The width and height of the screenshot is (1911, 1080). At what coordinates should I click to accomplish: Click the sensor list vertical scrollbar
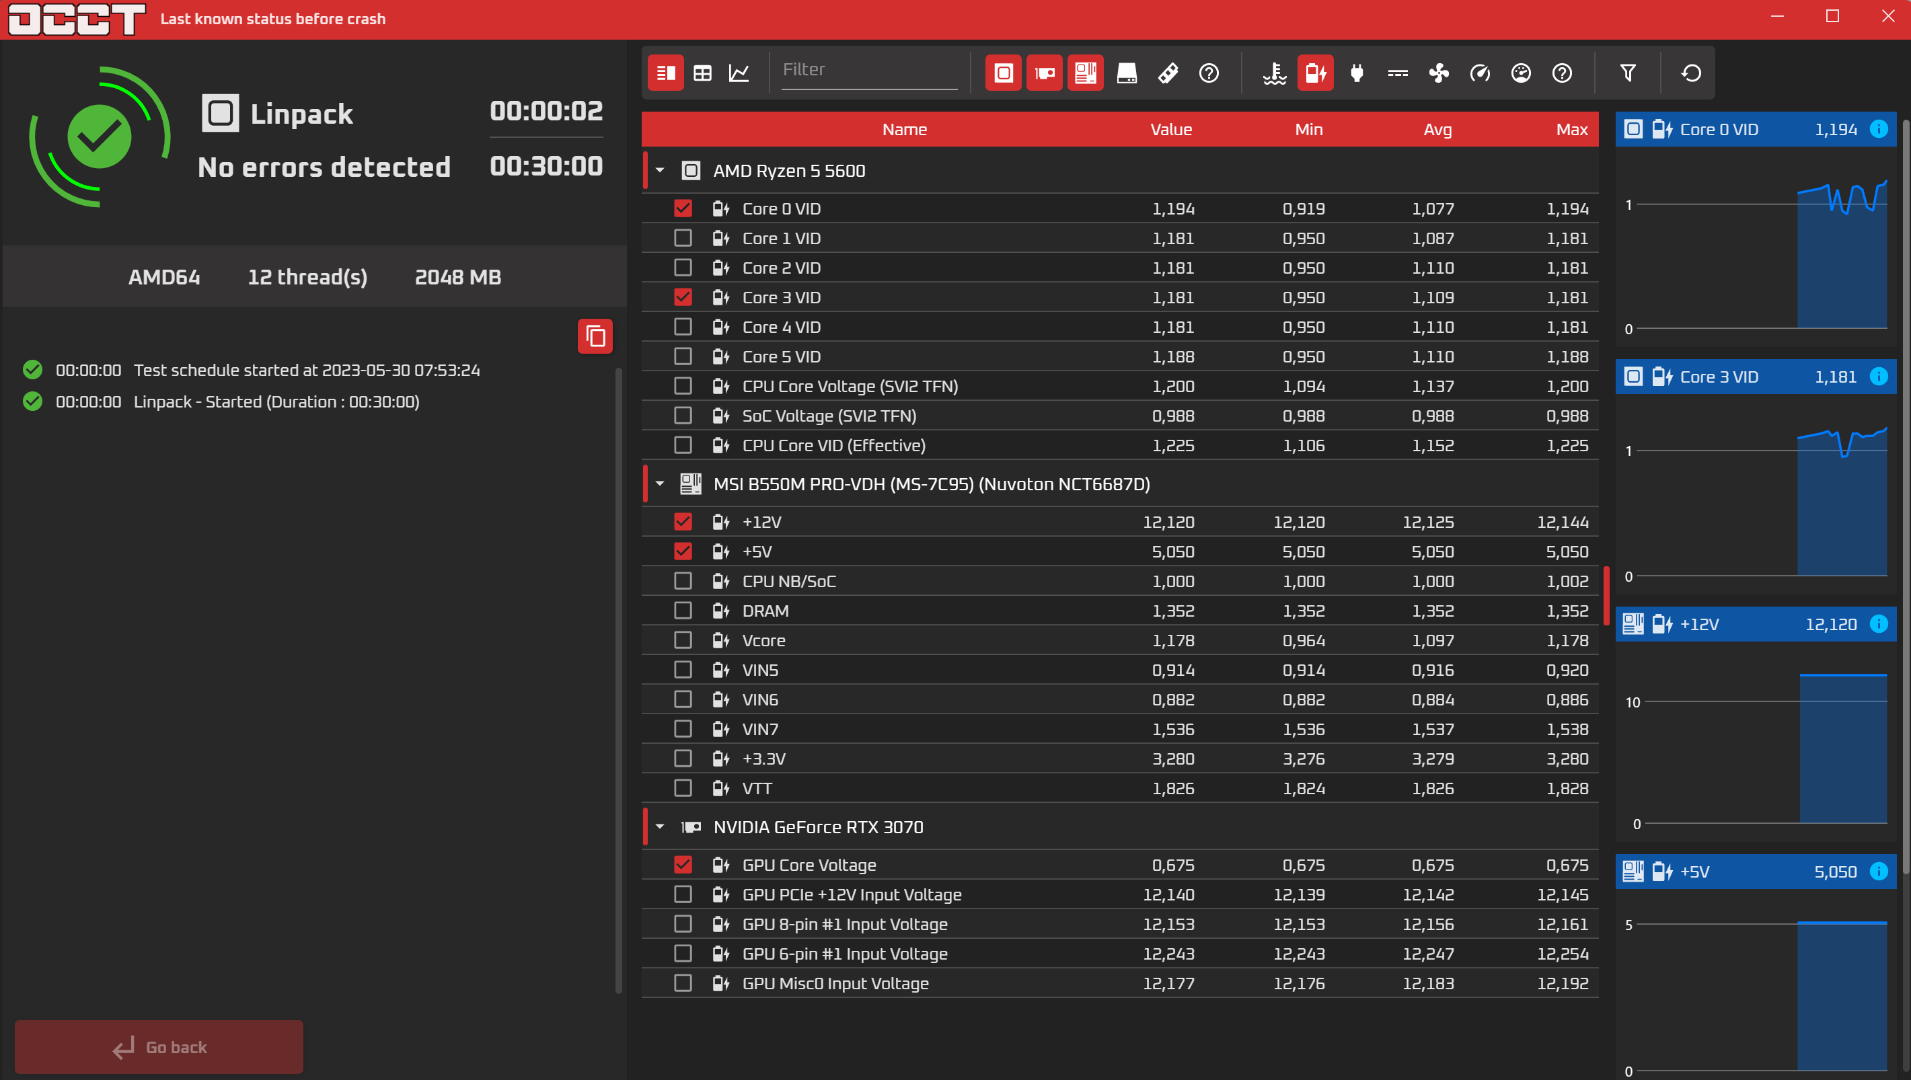(x=1606, y=596)
